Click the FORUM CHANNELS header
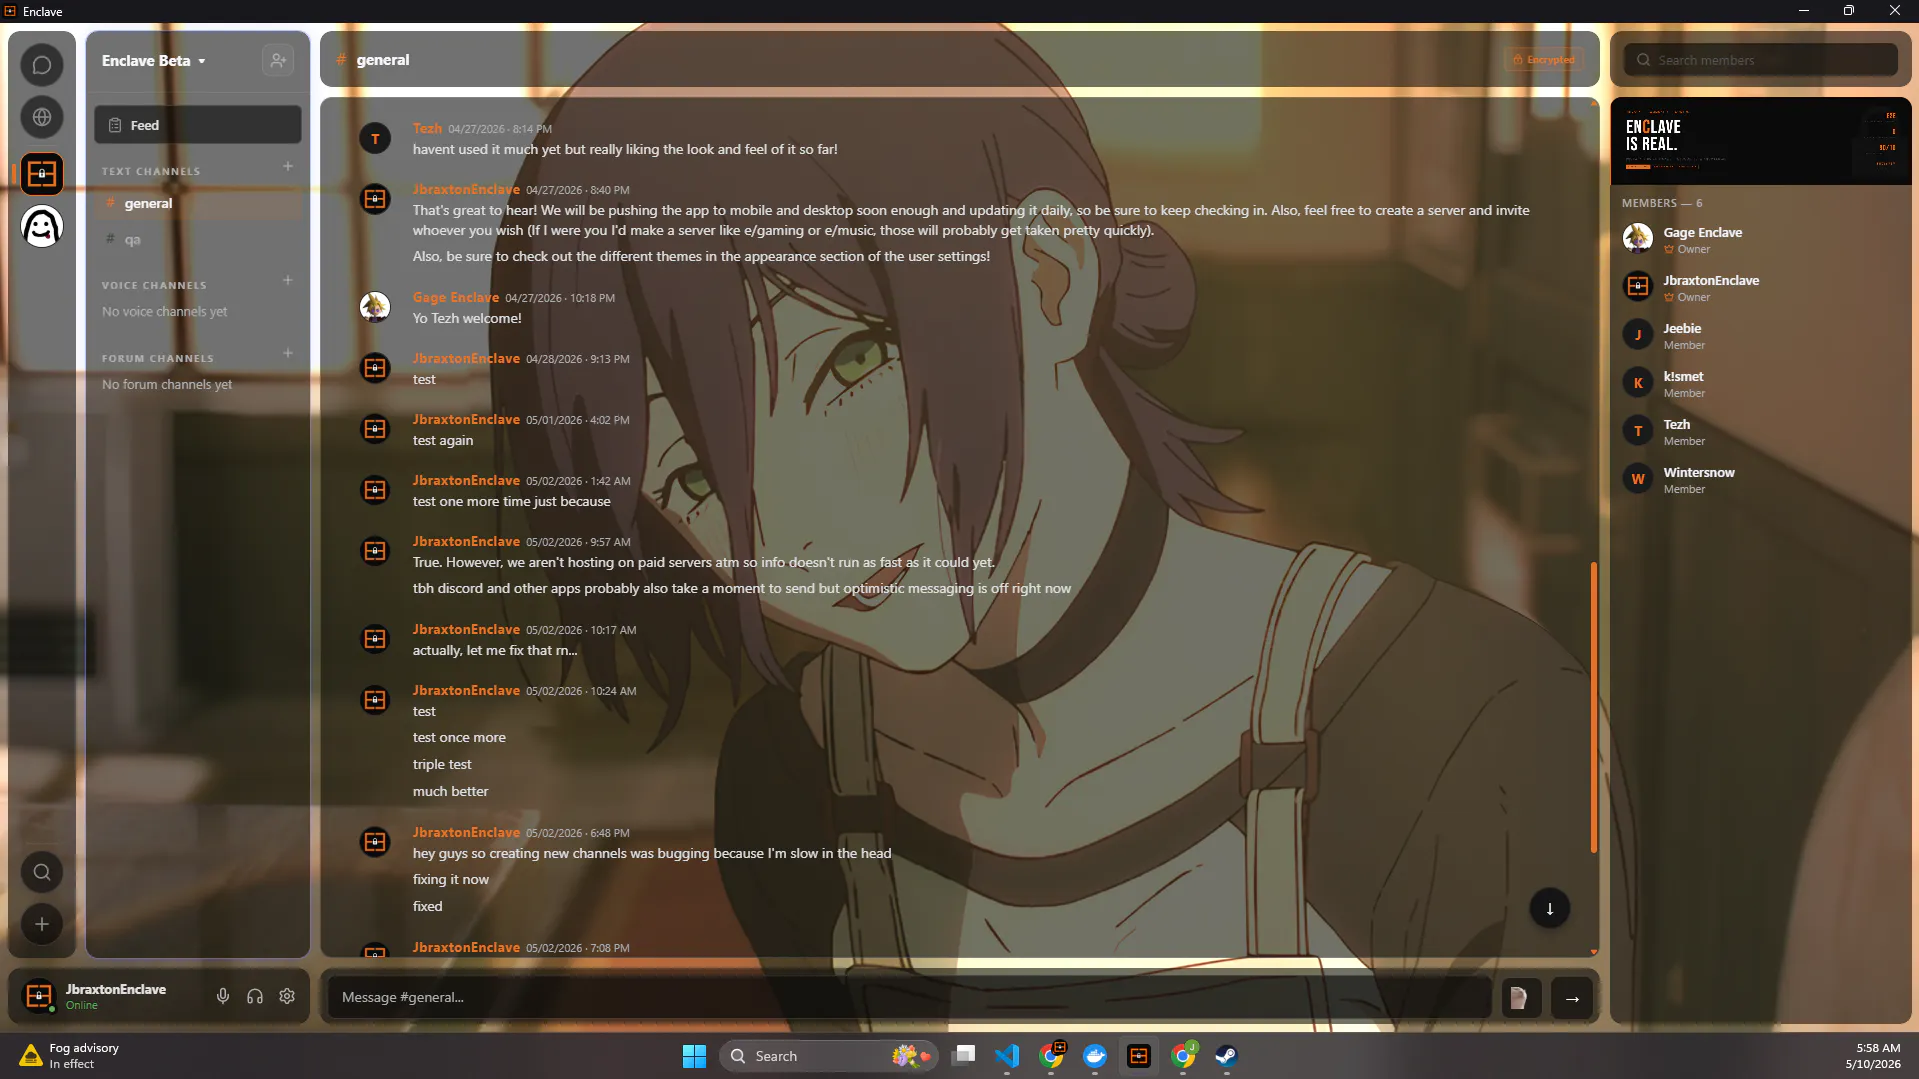Viewport: 1919px width, 1079px height. point(158,358)
